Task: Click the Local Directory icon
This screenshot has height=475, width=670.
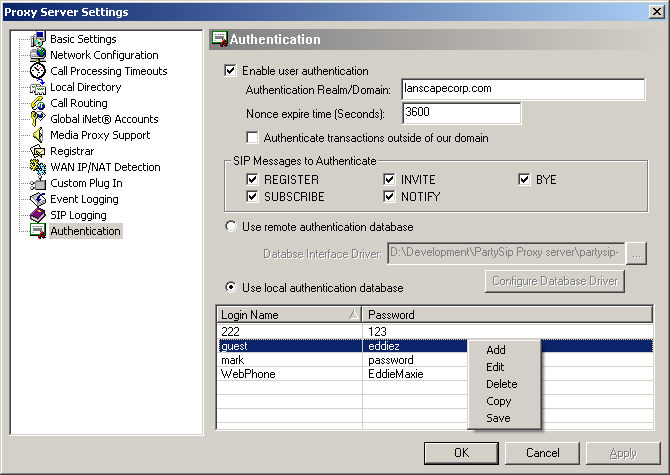Action: click(x=38, y=87)
